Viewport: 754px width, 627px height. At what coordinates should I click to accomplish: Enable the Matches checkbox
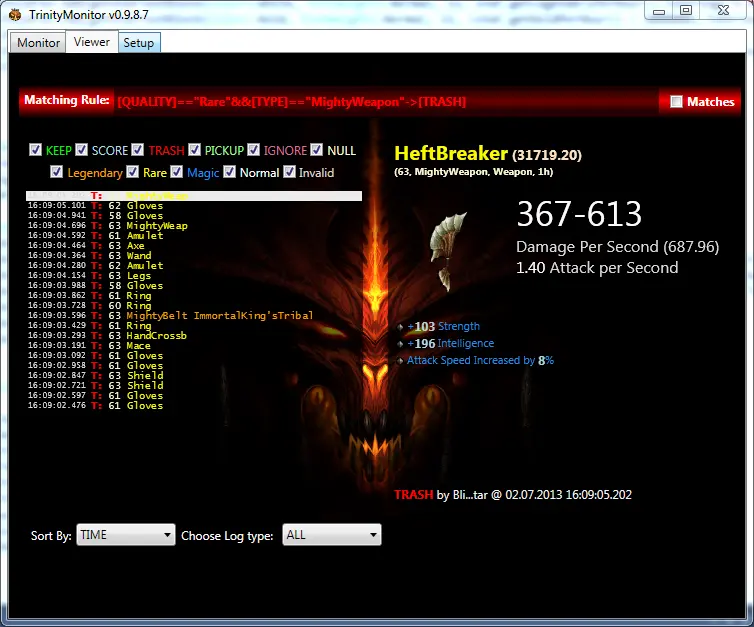tap(676, 101)
